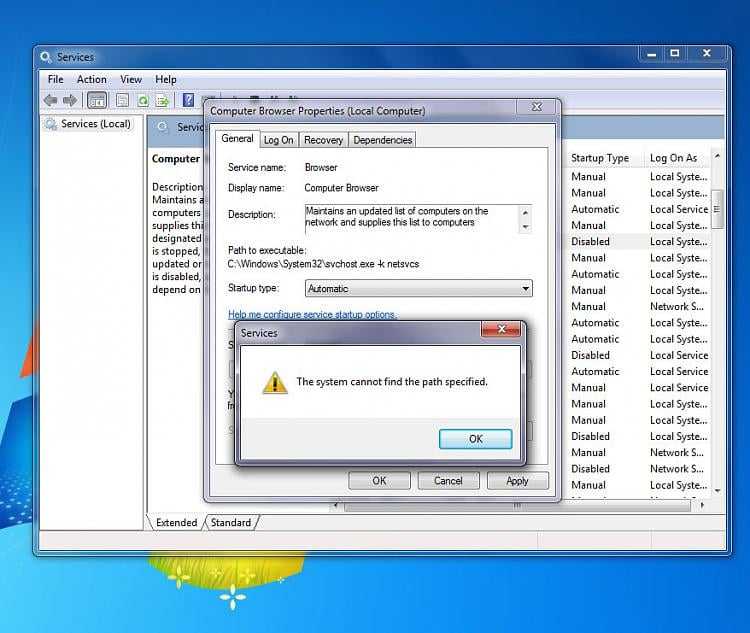
Task: Click the horizontal scrollbar right arrow
Action: [x=702, y=505]
